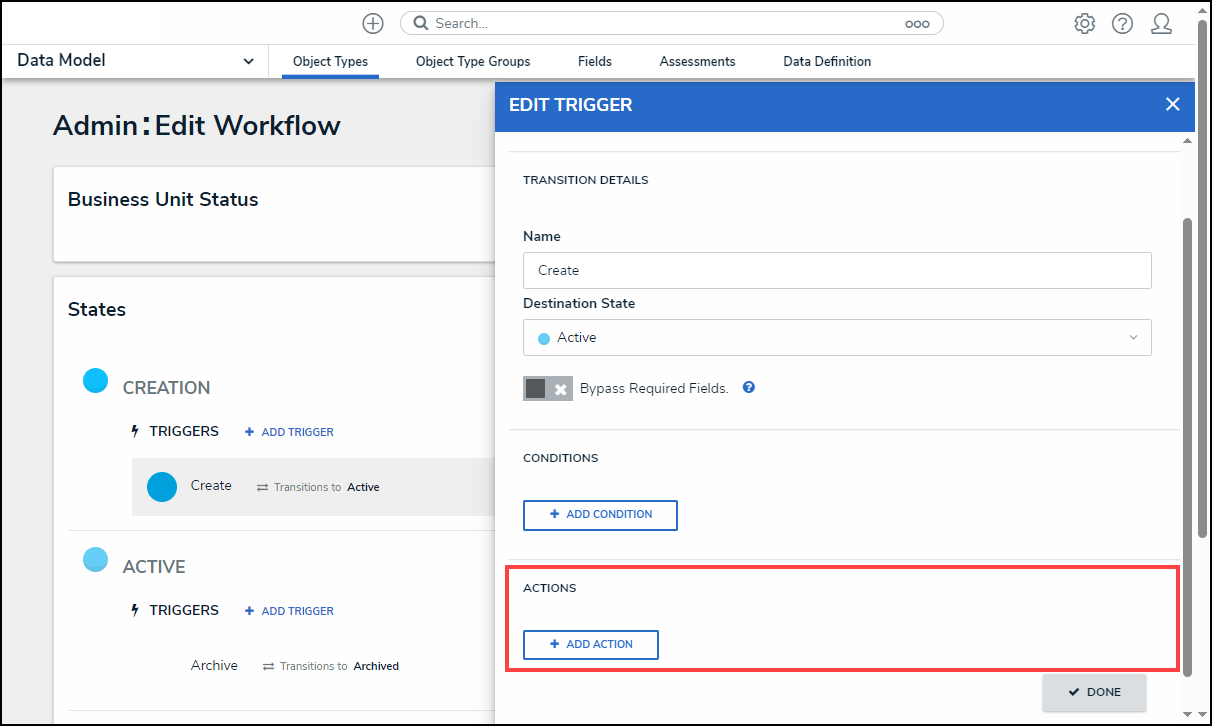Click the Add Action button
The image size is (1212, 726).
coord(590,645)
